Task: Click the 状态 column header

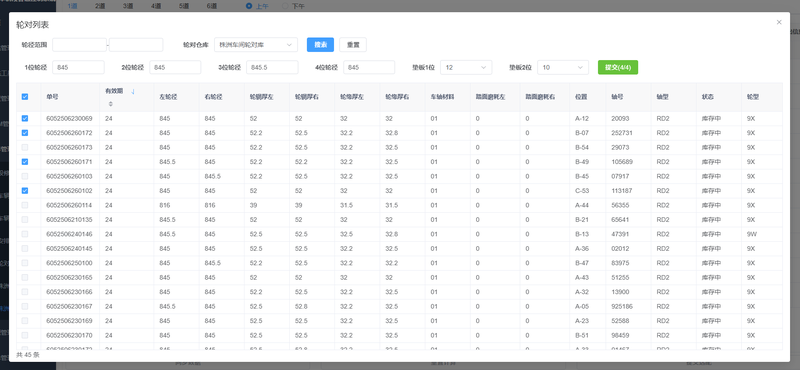Action: pos(708,96)
